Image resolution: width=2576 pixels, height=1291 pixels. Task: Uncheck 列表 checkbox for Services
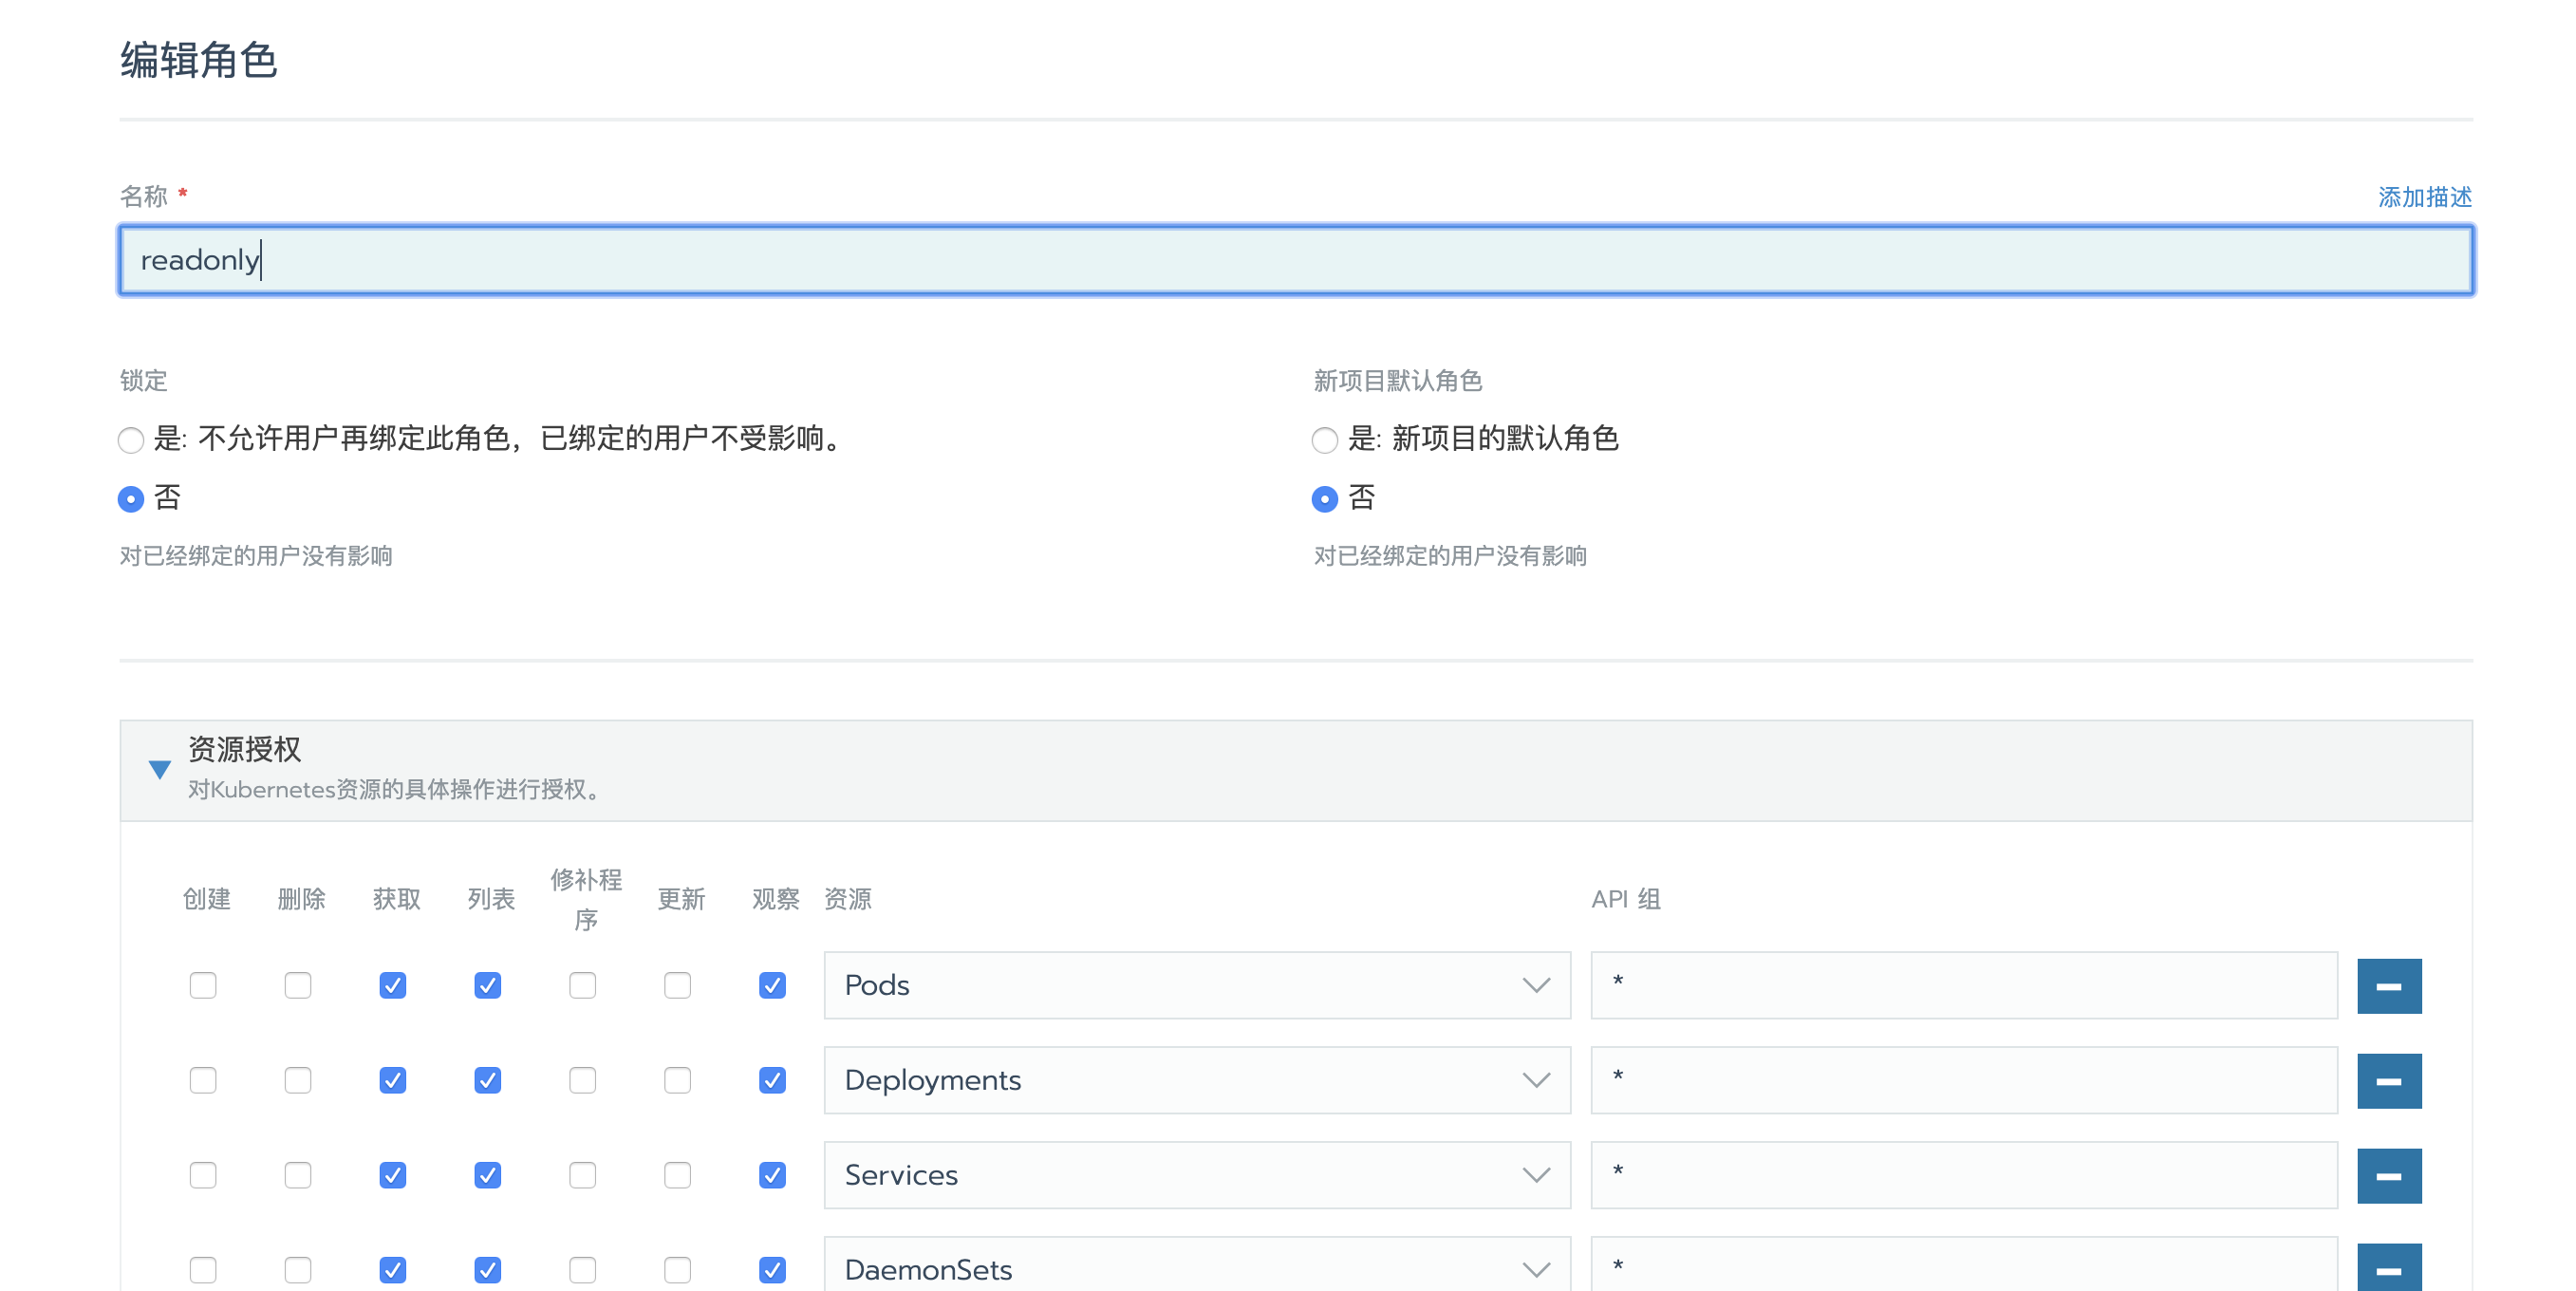[488, 1175]
